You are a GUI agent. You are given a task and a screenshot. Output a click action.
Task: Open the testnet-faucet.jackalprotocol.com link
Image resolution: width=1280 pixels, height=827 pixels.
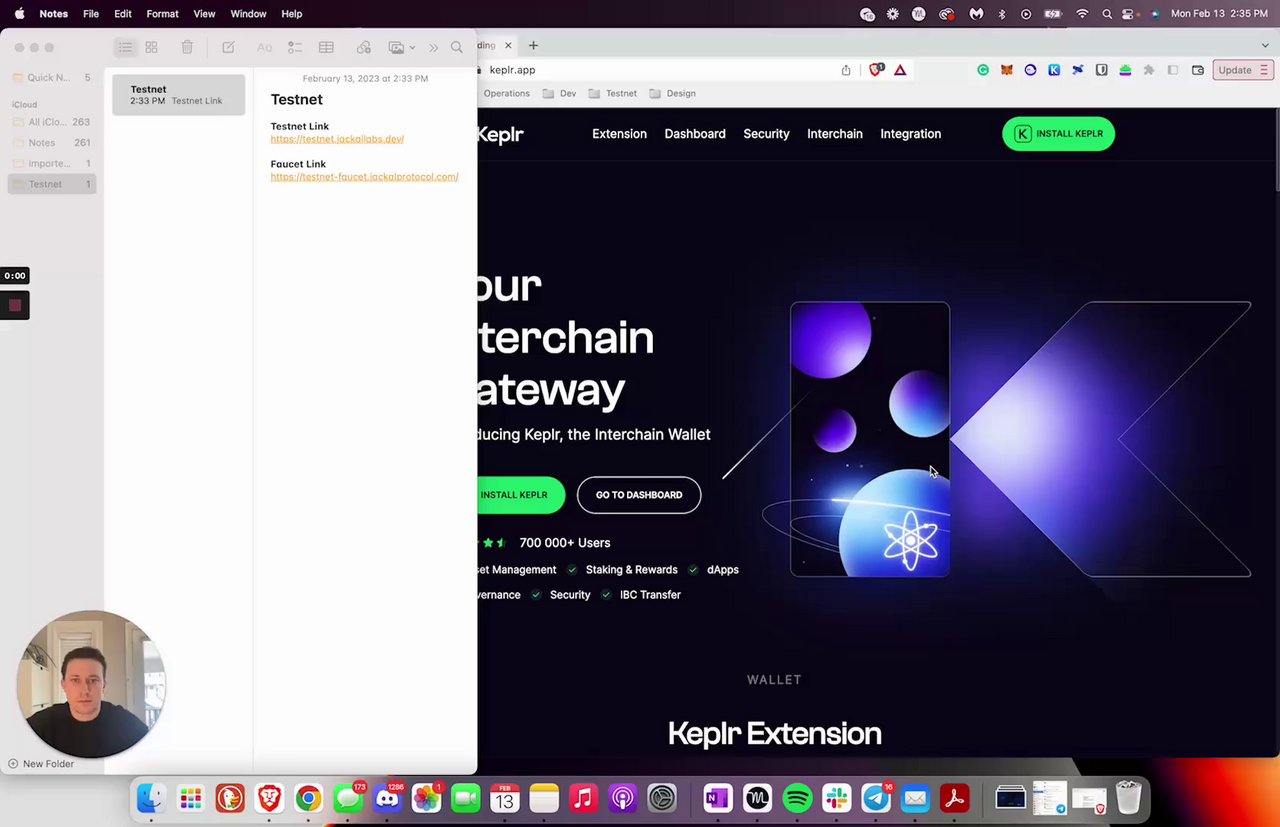[364, 177]
